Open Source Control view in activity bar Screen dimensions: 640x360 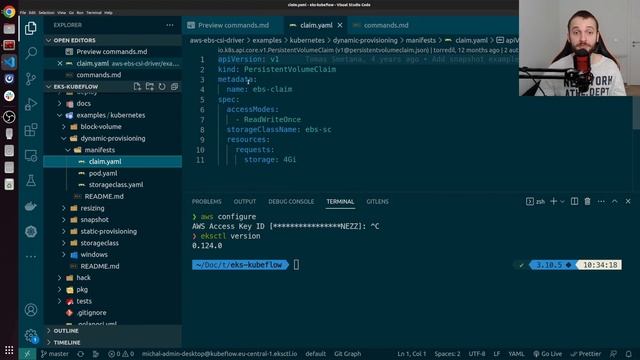[31, 78]
